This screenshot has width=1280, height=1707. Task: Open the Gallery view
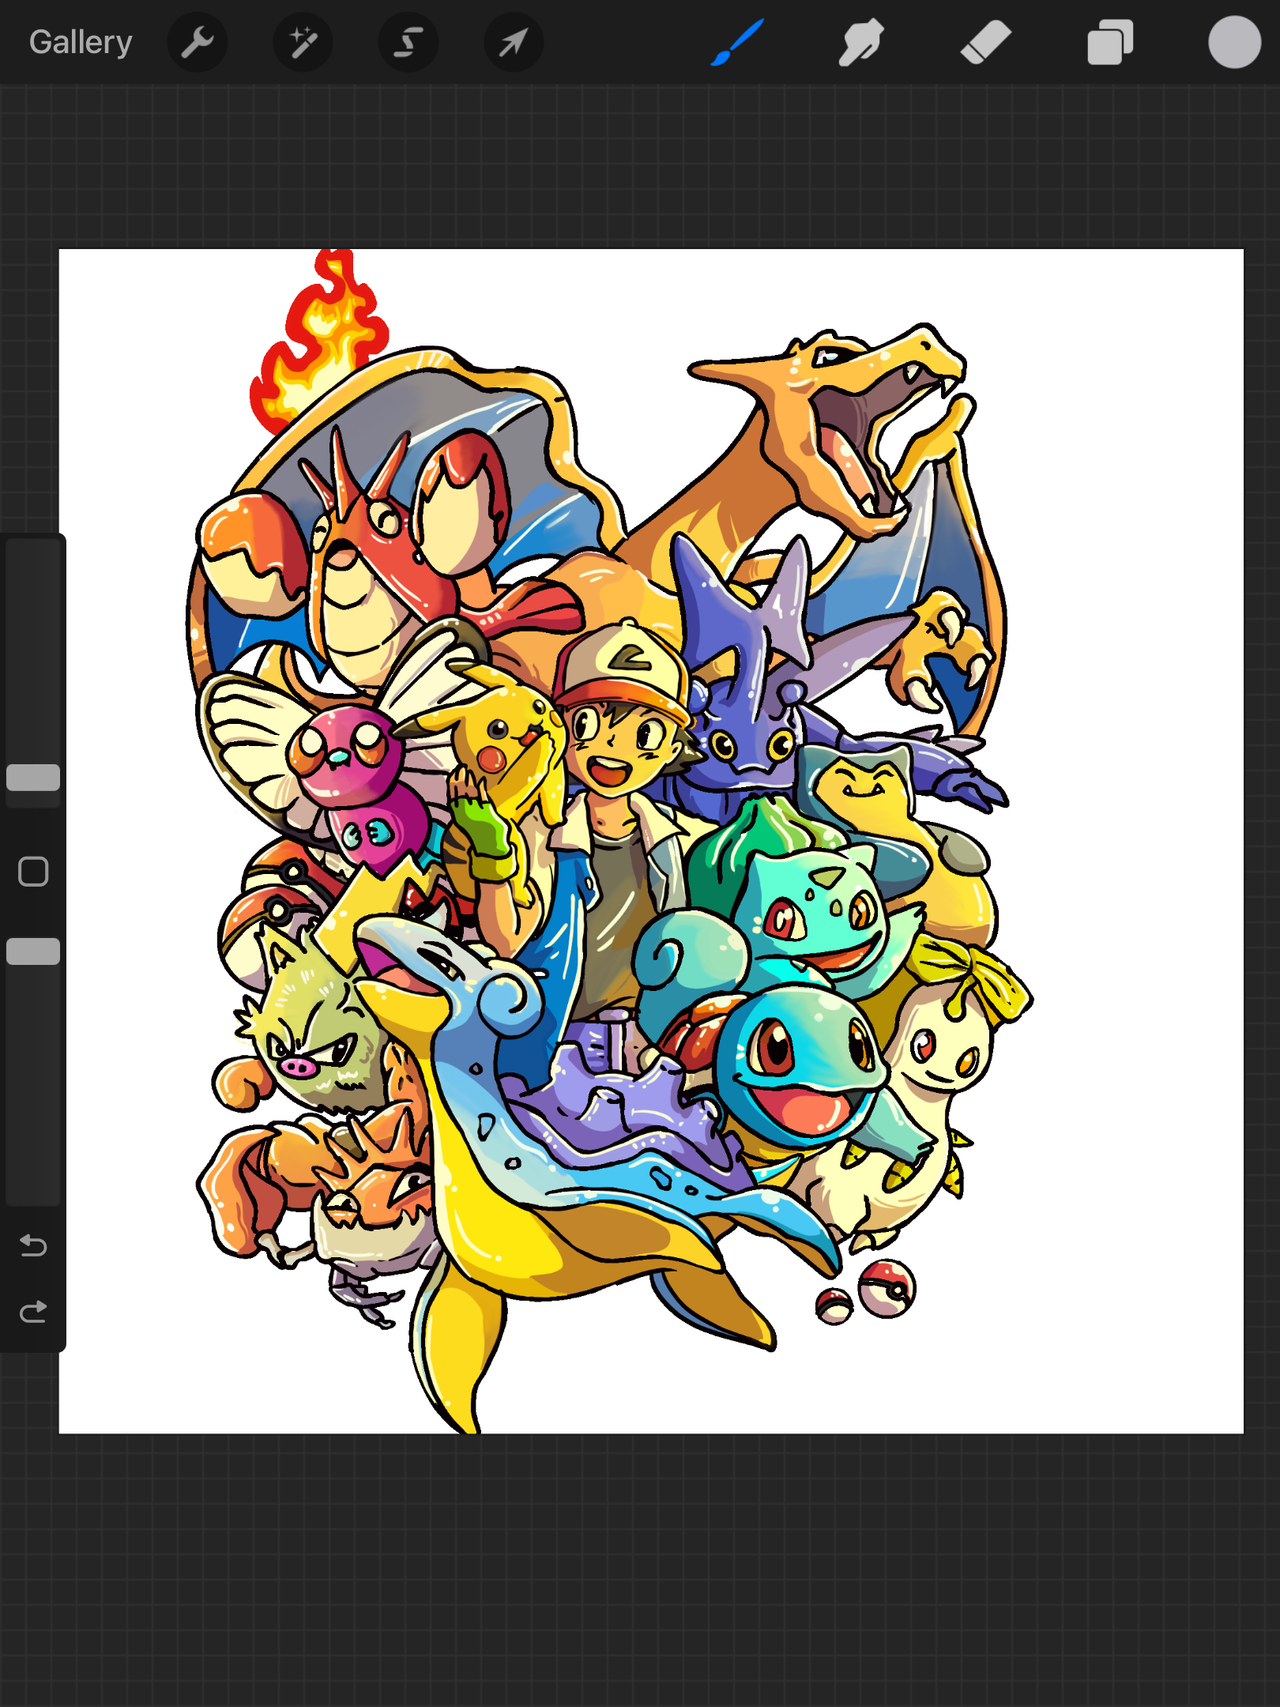[x=80, y=42]
